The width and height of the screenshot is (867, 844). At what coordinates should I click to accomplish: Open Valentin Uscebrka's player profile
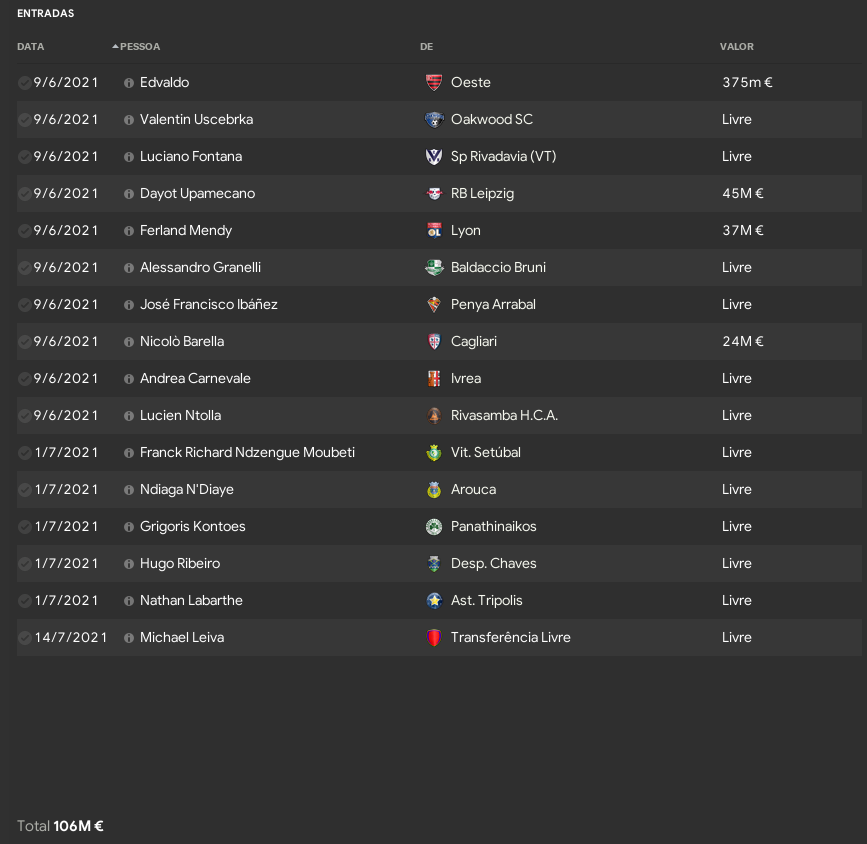pos(196,119)
